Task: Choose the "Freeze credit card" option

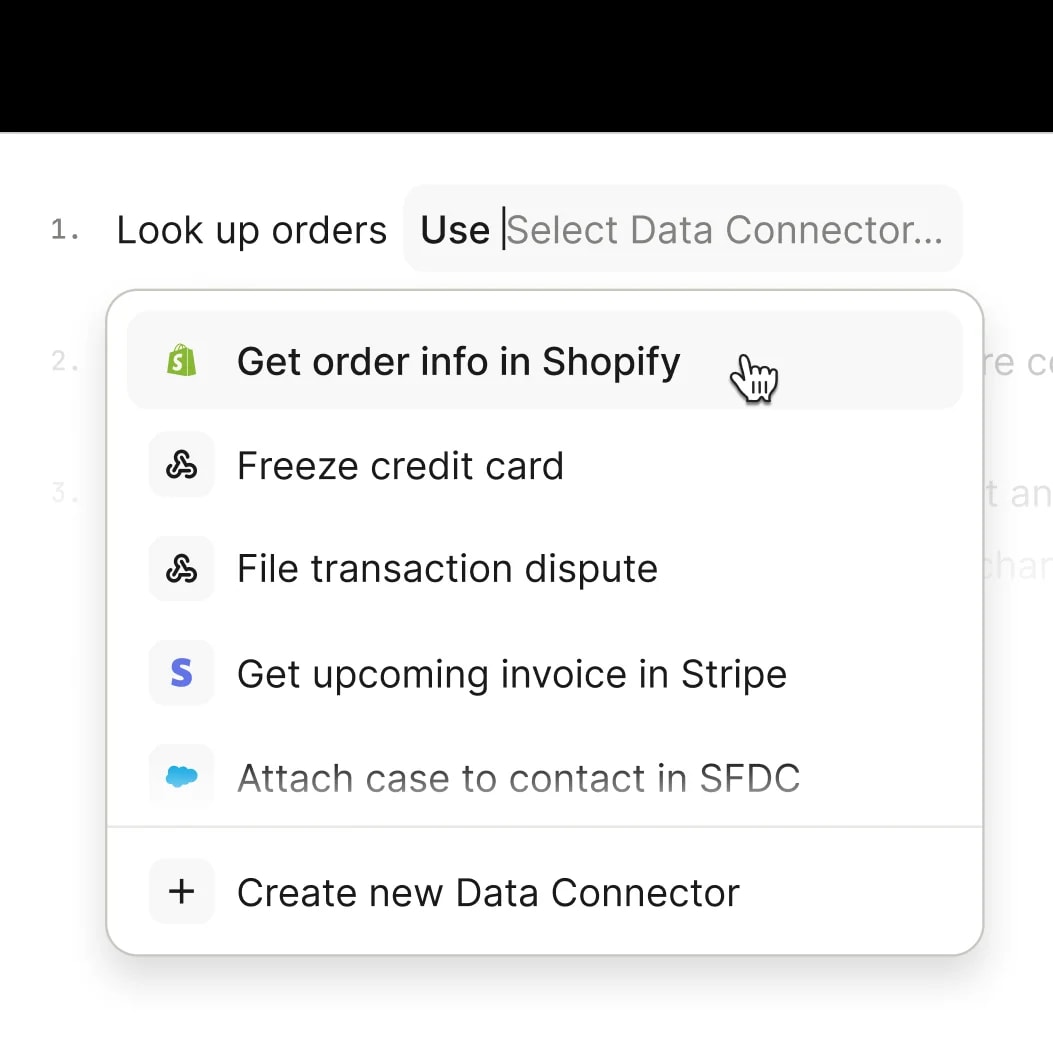Action: pos(400,464)
